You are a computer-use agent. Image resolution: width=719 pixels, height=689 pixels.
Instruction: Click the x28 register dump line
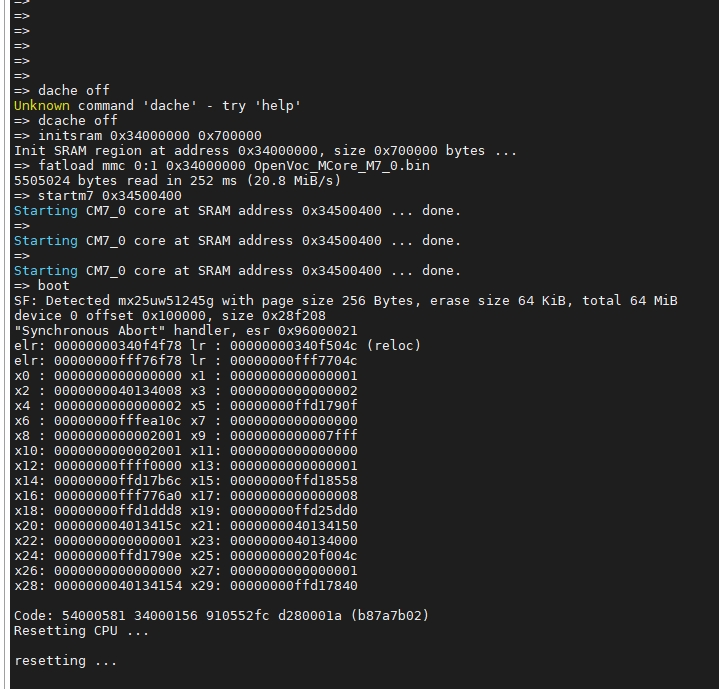pos(185,585)
